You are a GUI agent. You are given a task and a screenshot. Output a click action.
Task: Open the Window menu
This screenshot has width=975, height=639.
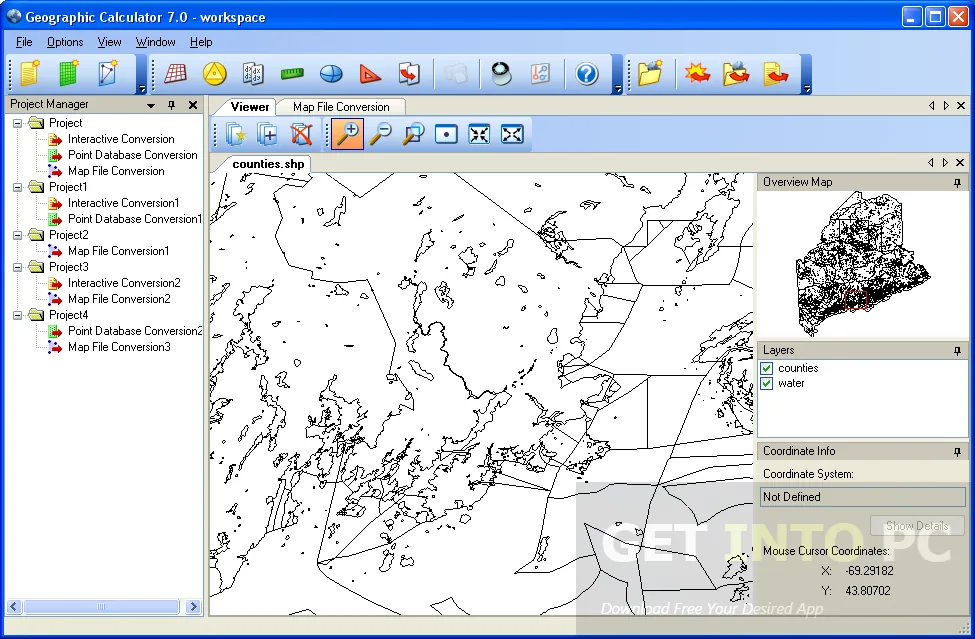[155, 42]
